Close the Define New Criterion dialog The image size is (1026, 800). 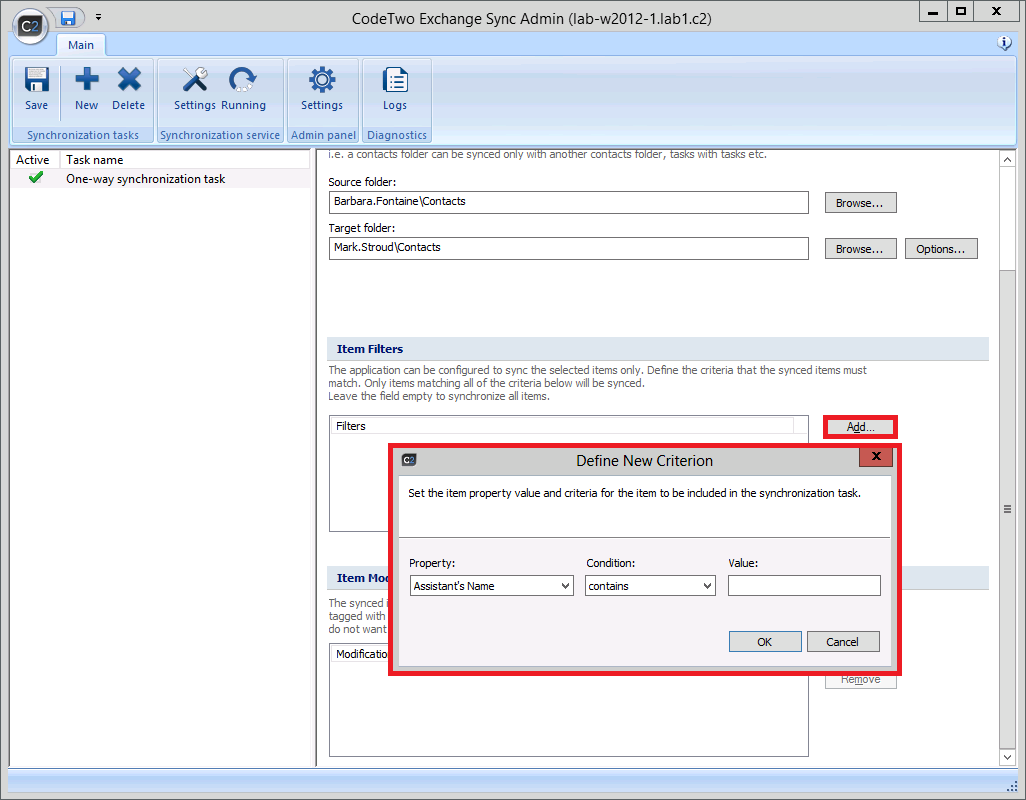point(876,457)
